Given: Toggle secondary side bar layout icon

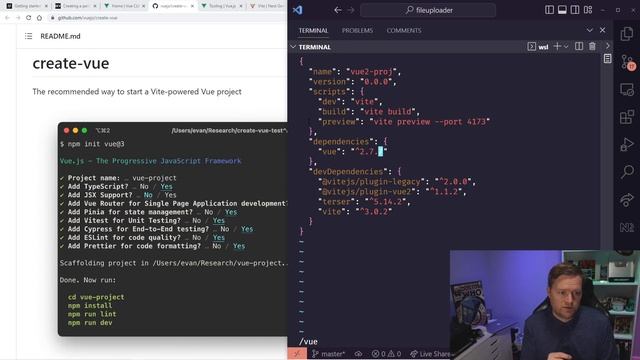Looking at the screenshot, I should (x=575, y=10).
